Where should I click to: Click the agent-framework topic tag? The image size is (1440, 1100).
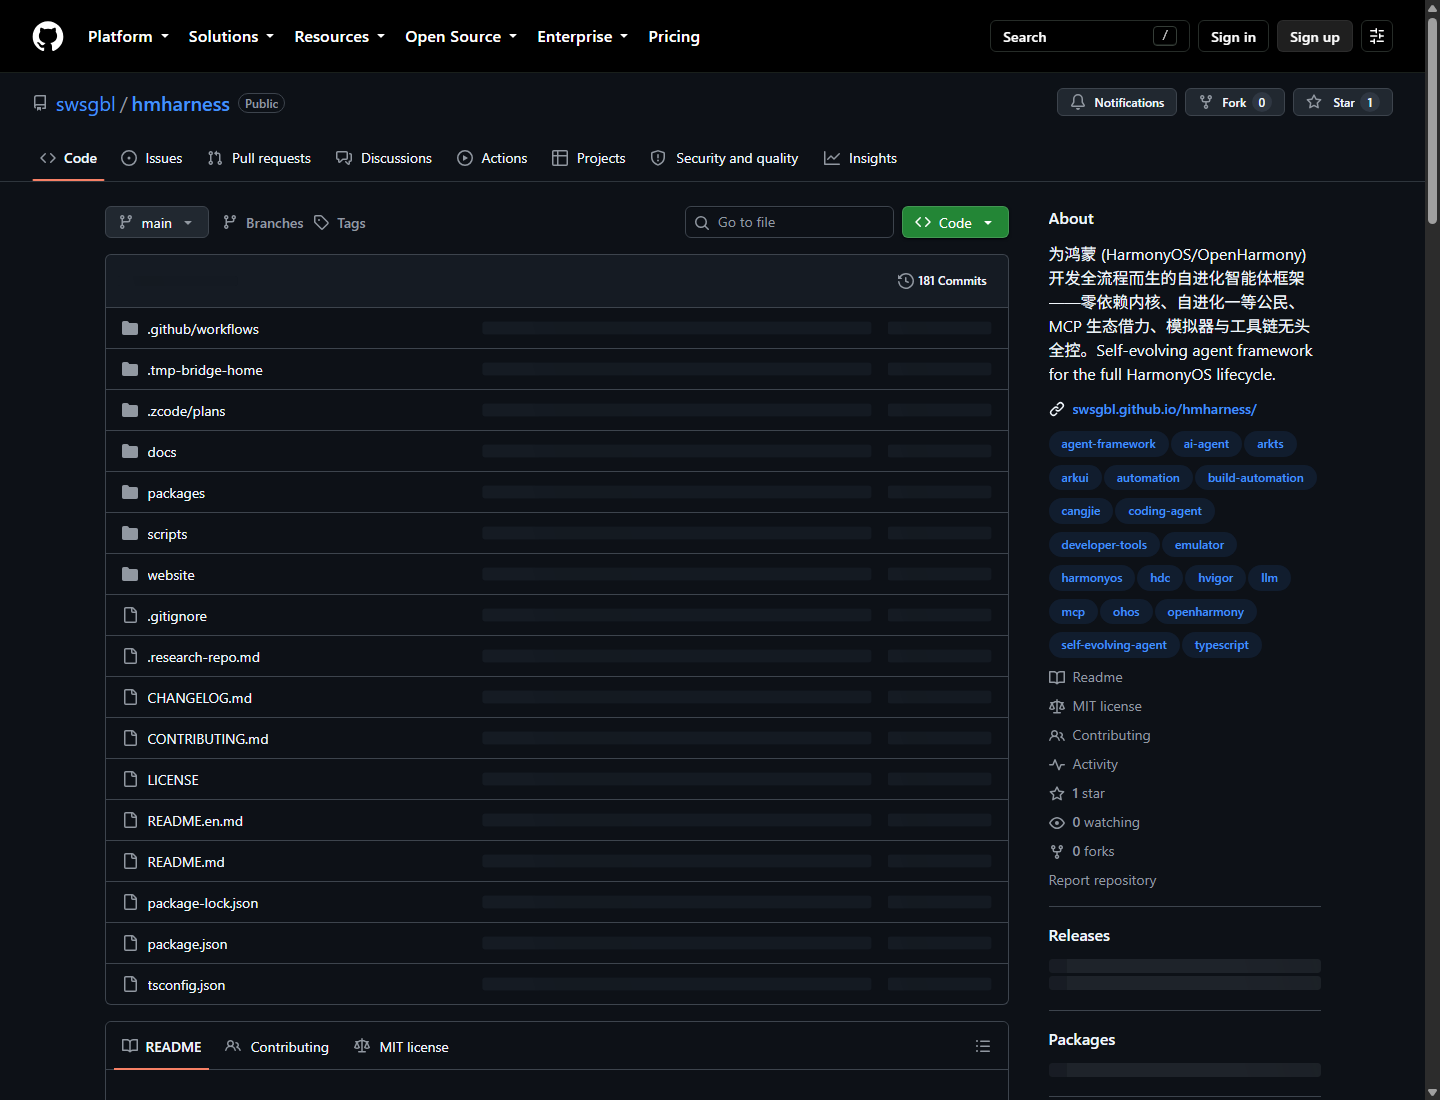pyautogui.click(x=1108, y=444)
